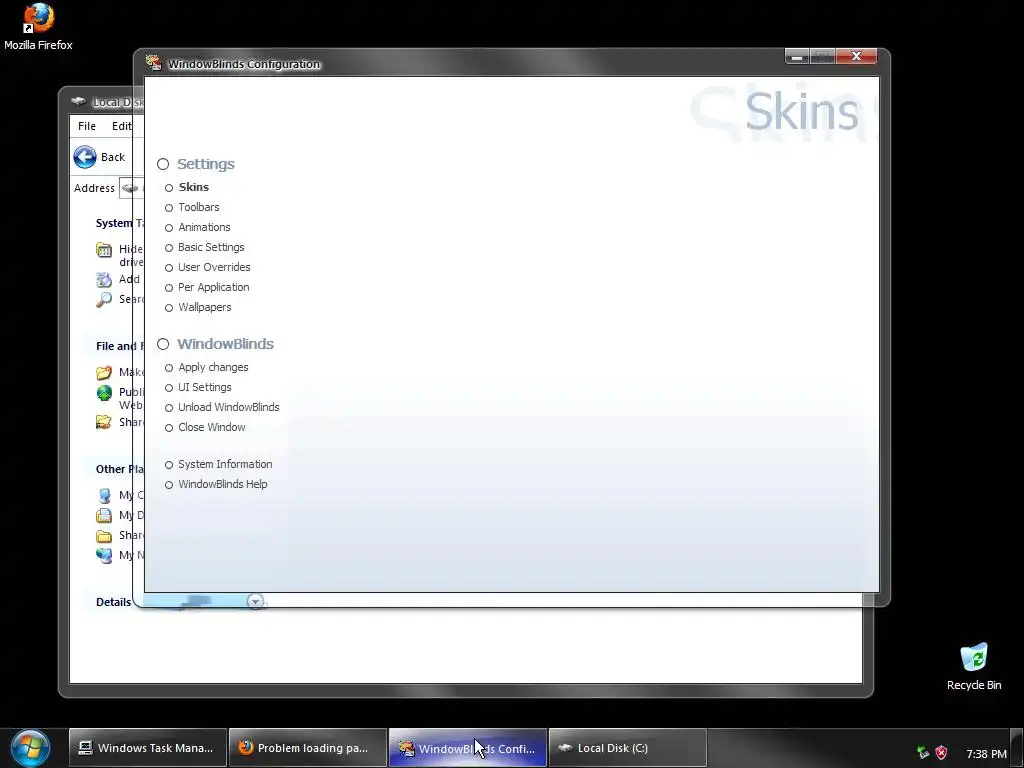The image size is (1024, 768).
Task: Open WindowBlinds Help
Action: (223, 485)
